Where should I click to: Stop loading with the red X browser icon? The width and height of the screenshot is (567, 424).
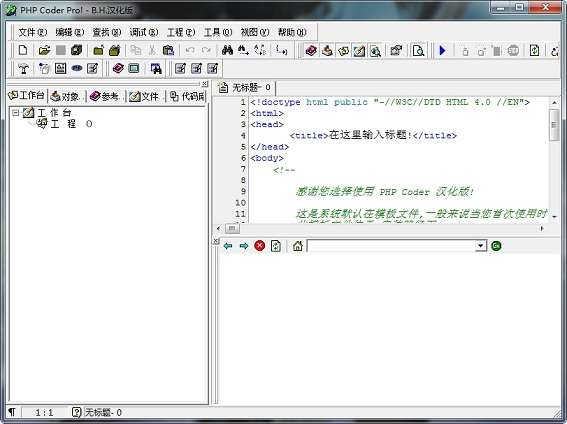(x=260, y=246)
